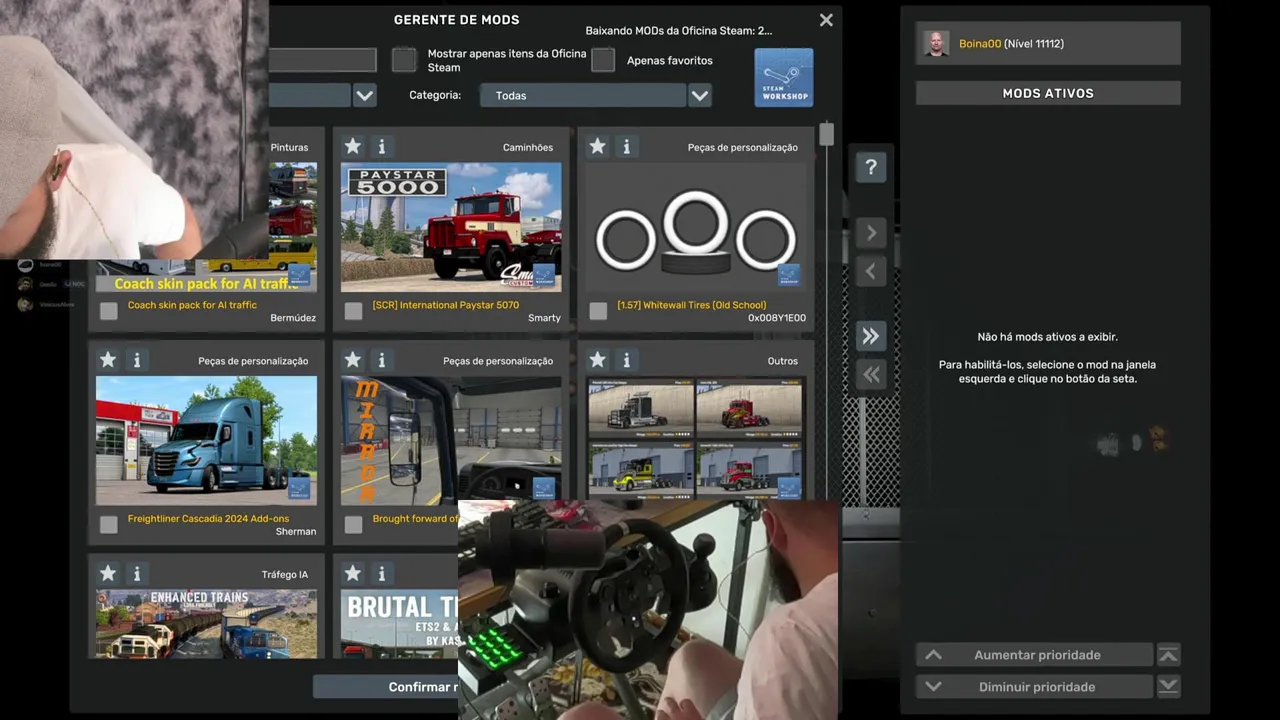This screenshot has height=720, width=1280.
Task: Select Freightliner Cascadia blue truck thumbnail
Action: tap(206, 440)
